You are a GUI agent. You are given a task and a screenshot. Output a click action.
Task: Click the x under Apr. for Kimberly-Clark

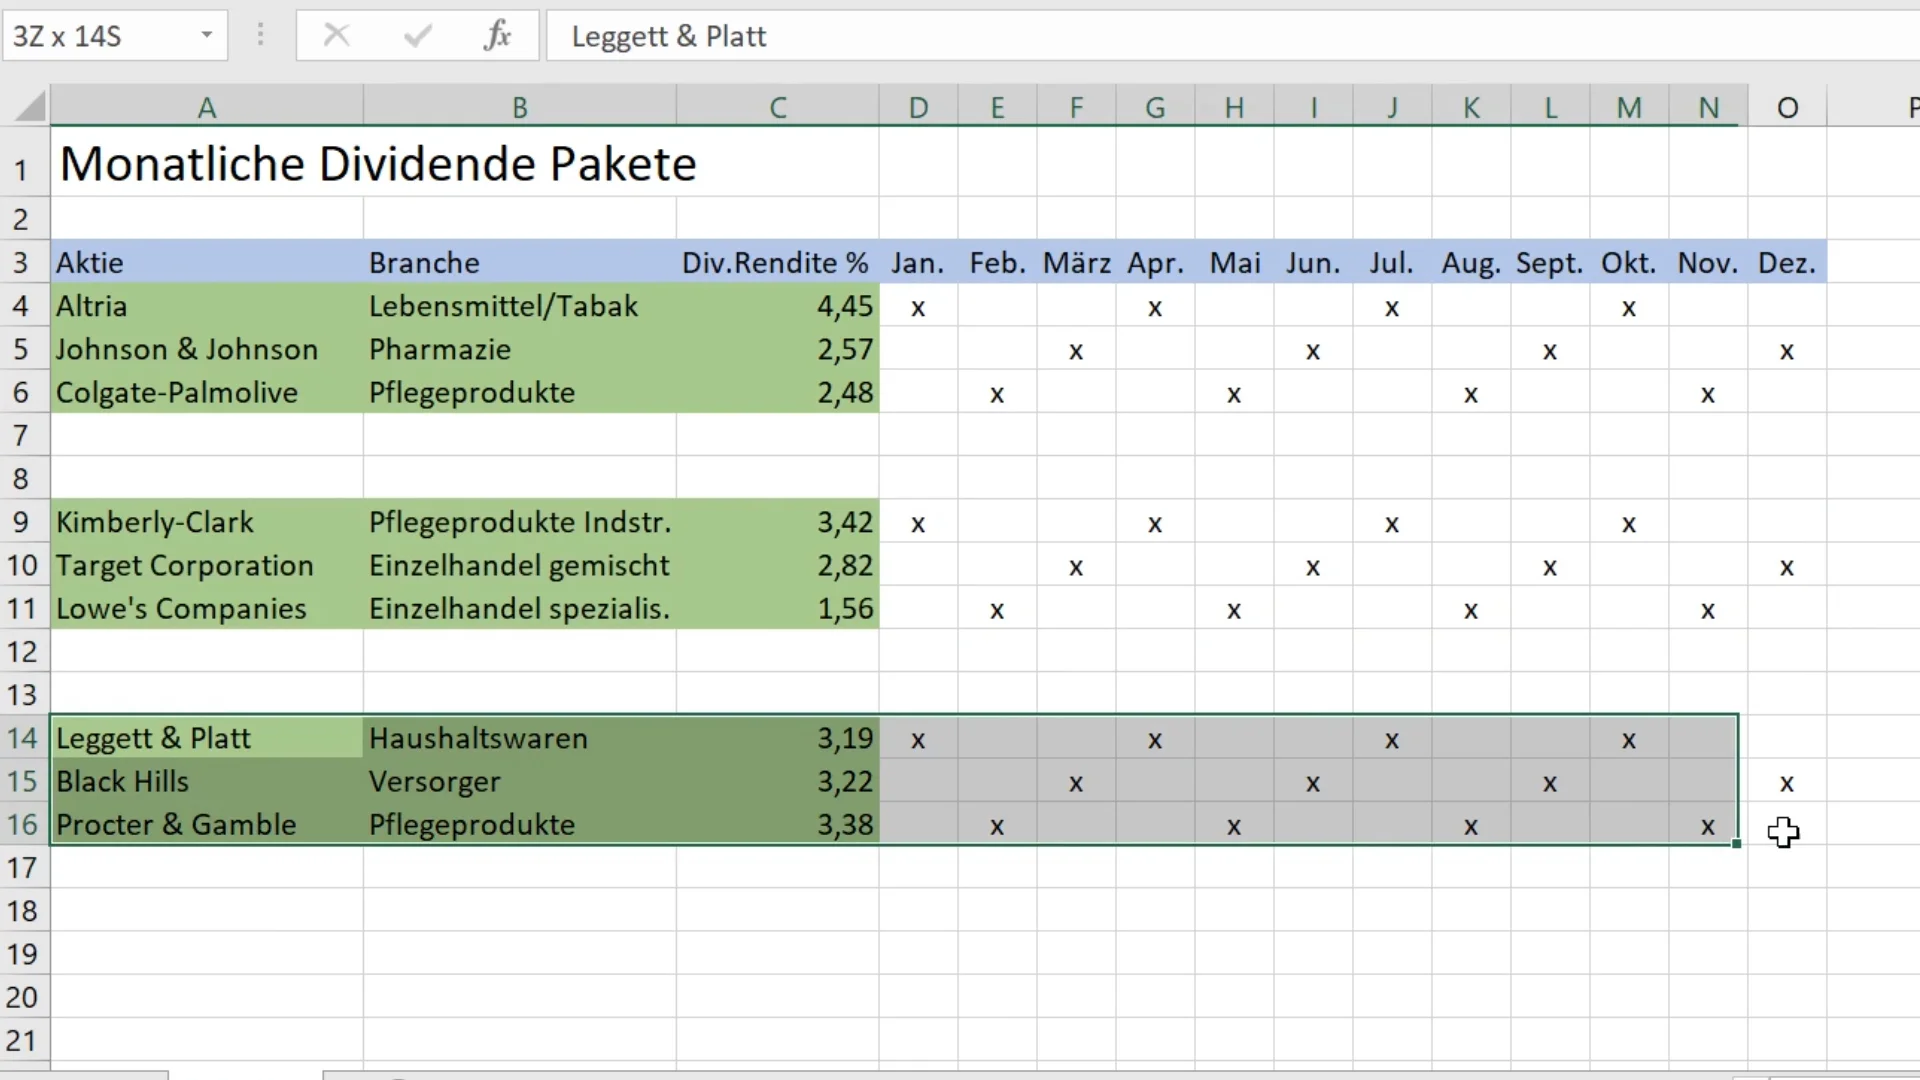coord(1155,524)
